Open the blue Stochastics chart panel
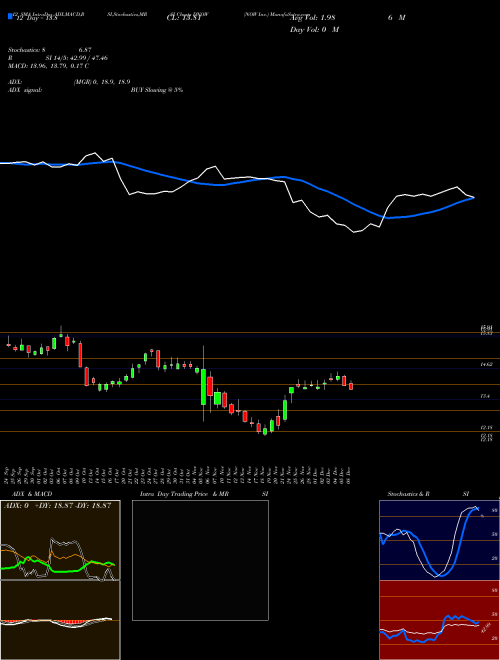The height and width of the screenshot is (660, 500). pyautogui.click(x=439, y=540)
